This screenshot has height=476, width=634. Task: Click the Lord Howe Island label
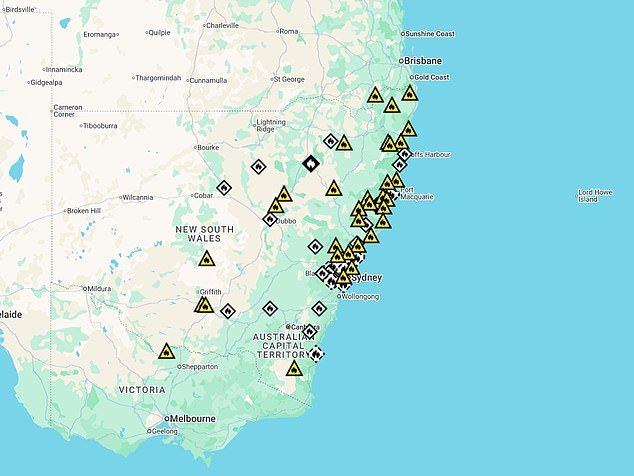tap(600, 195)
